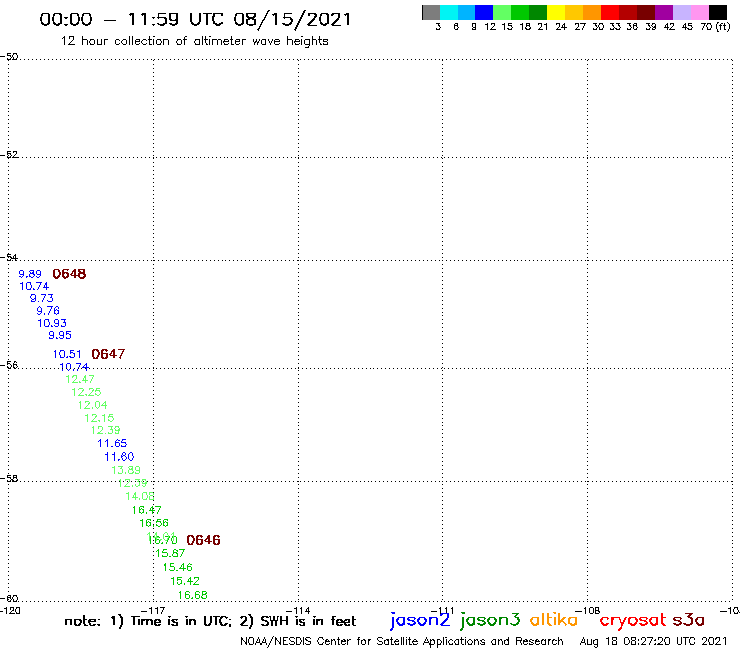Click the 0648 time stamp marker
Viewport: 740px width, 650px height.
click(69, 274)
